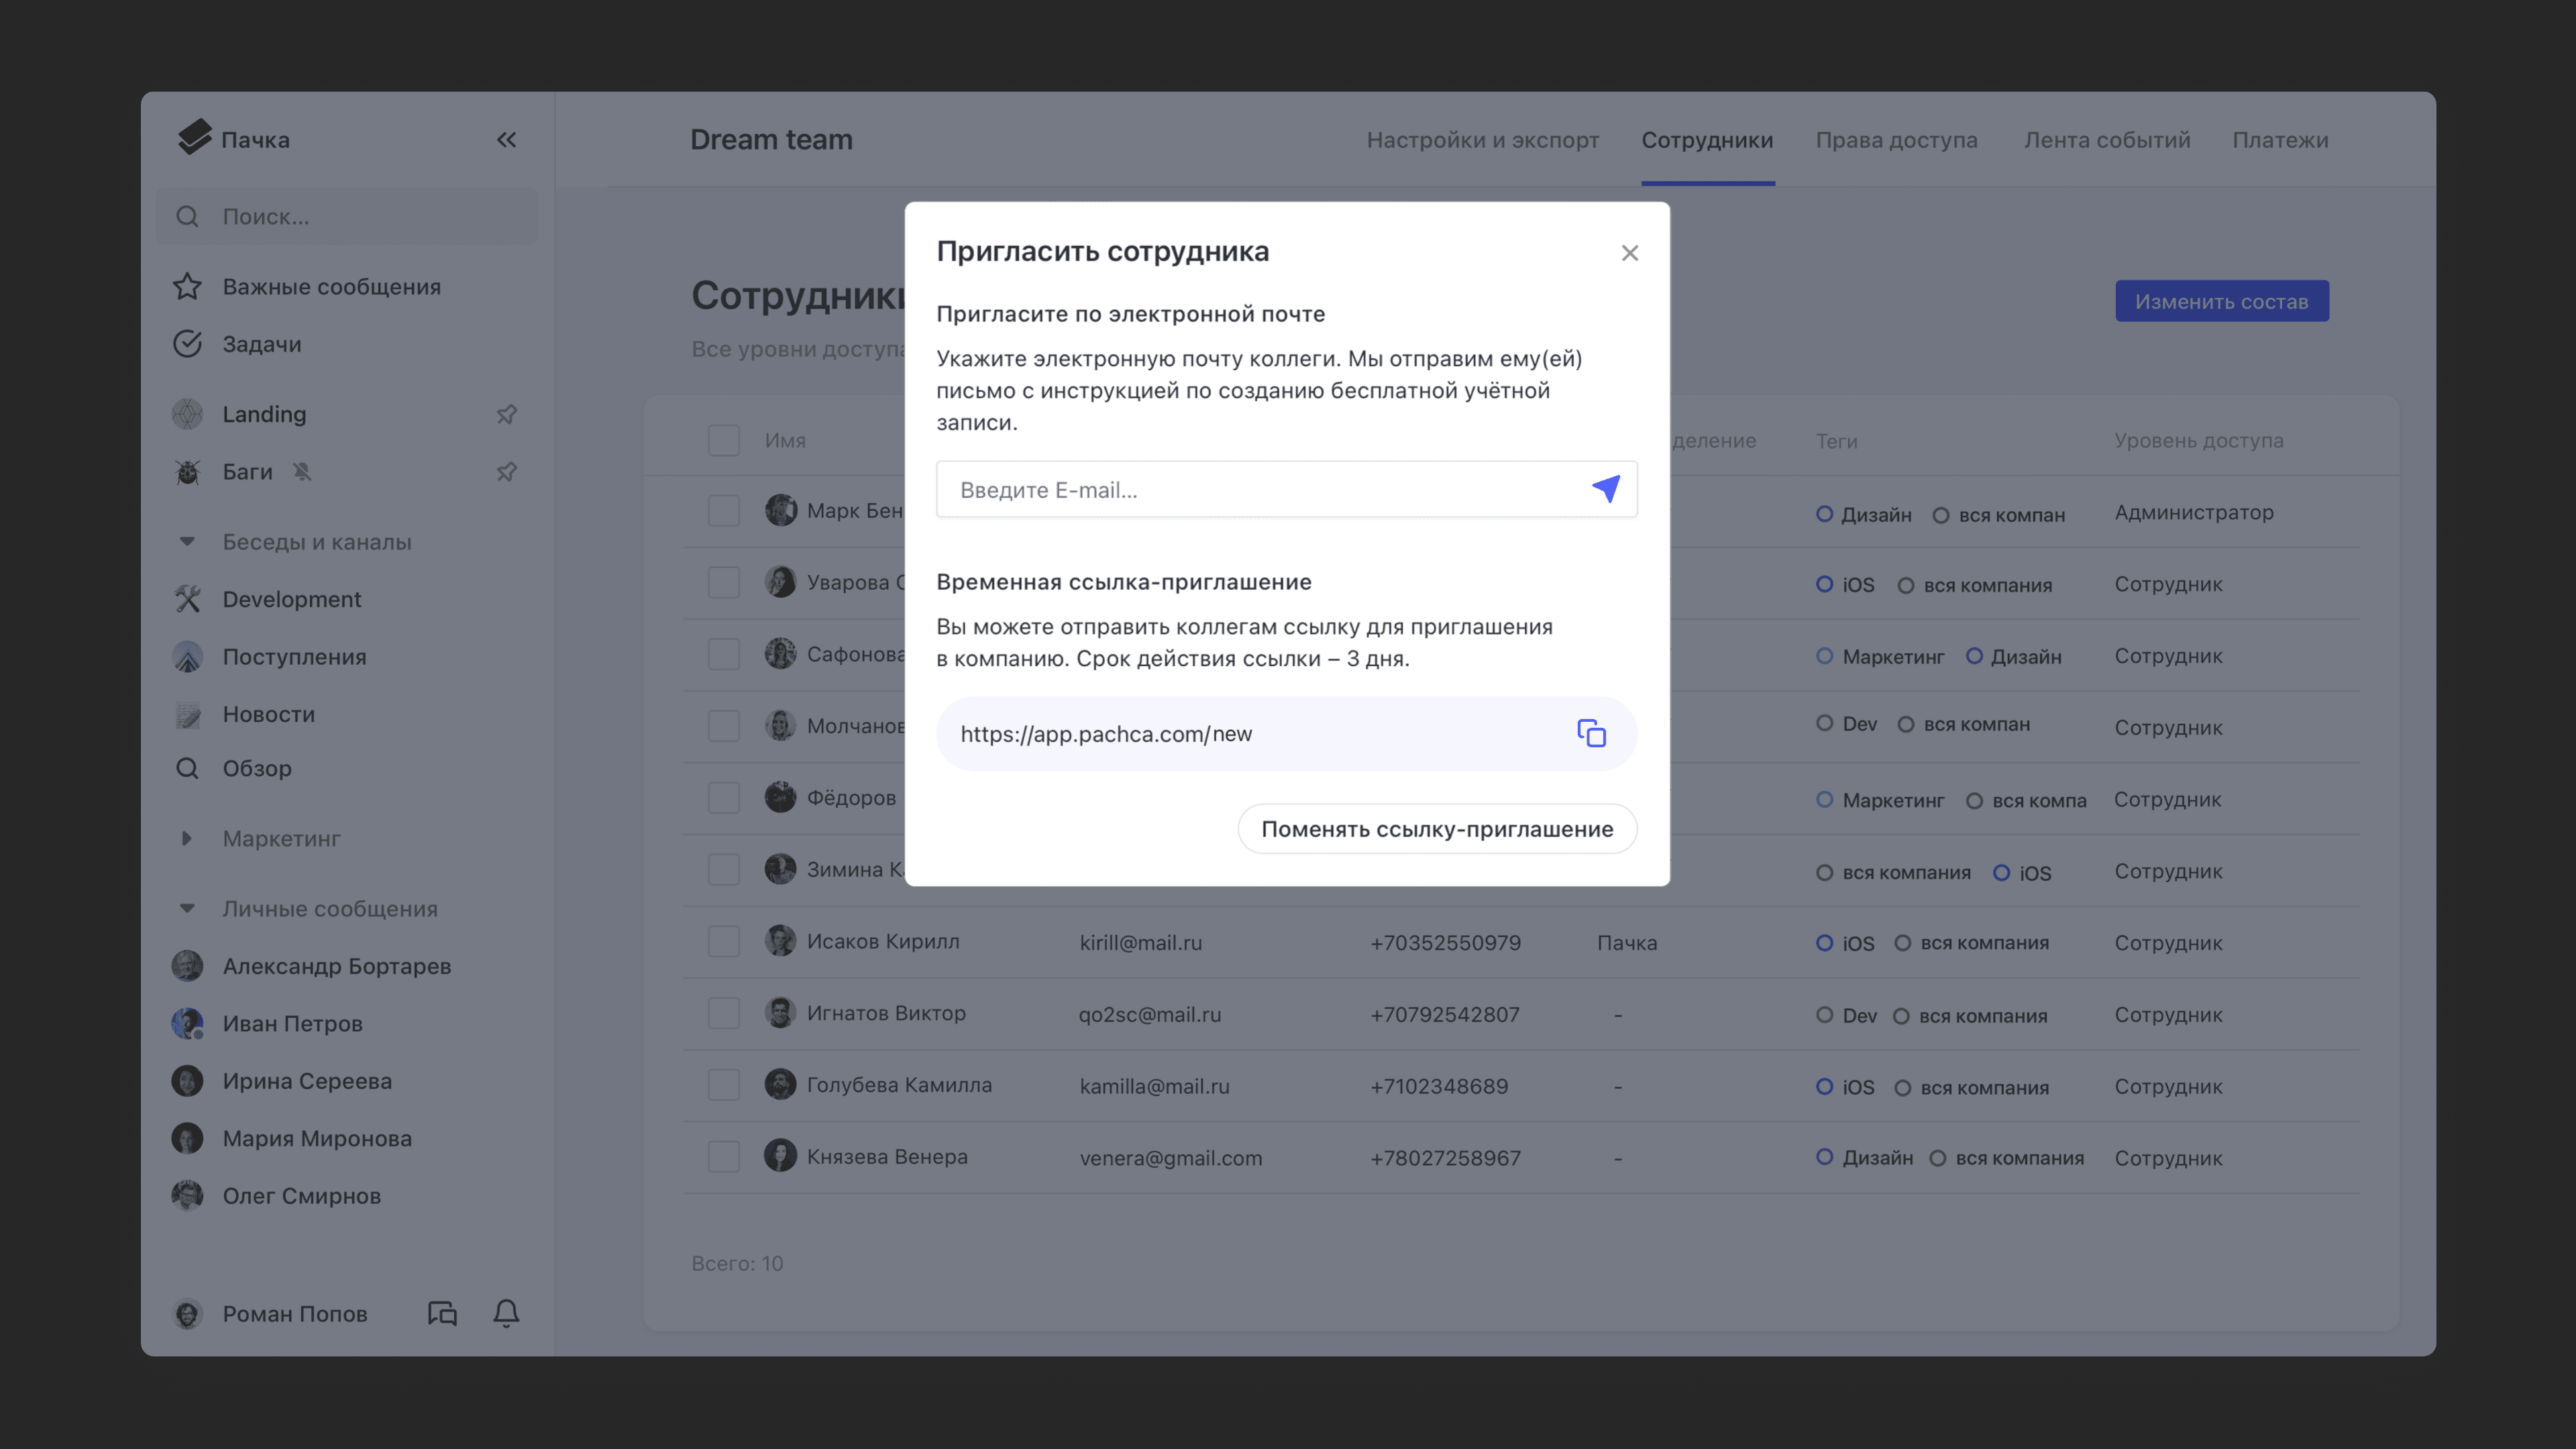Click the Теги column header

coord(1836,441)
